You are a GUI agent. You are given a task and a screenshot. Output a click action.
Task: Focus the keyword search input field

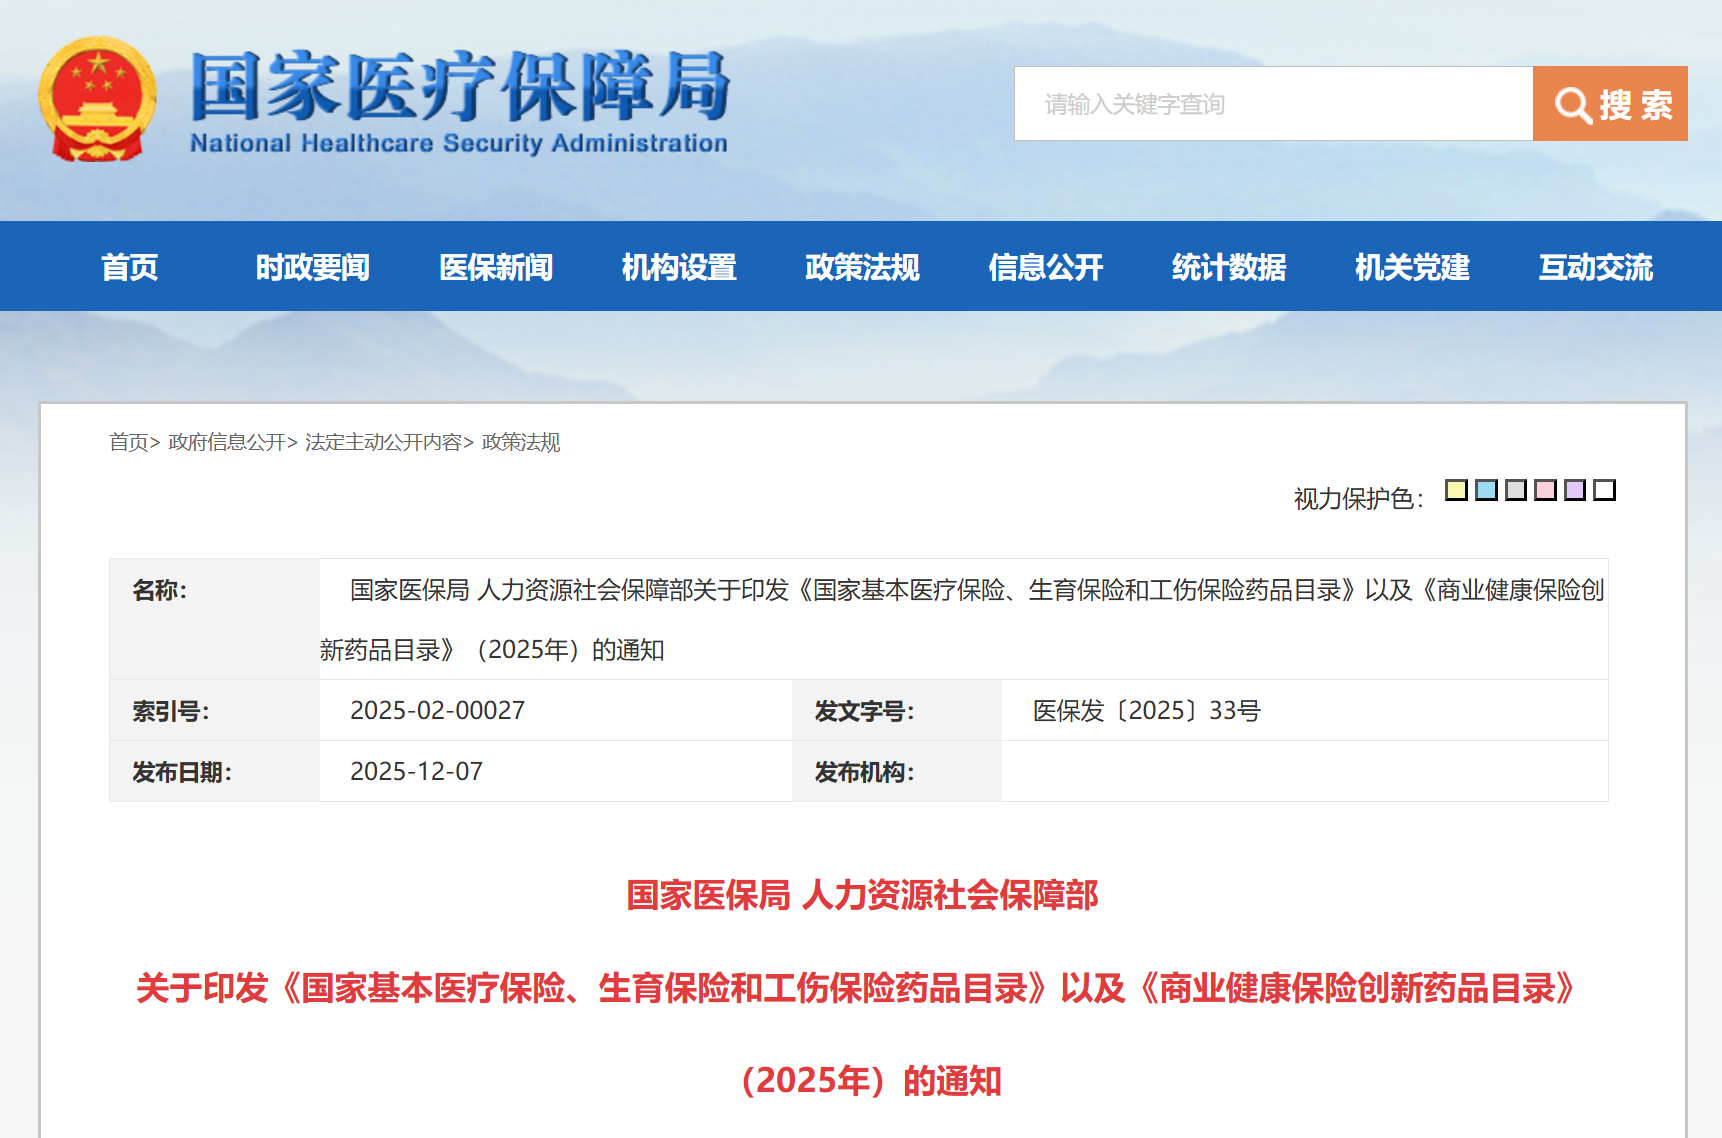pyautogui.click(x=1273, y=104)
